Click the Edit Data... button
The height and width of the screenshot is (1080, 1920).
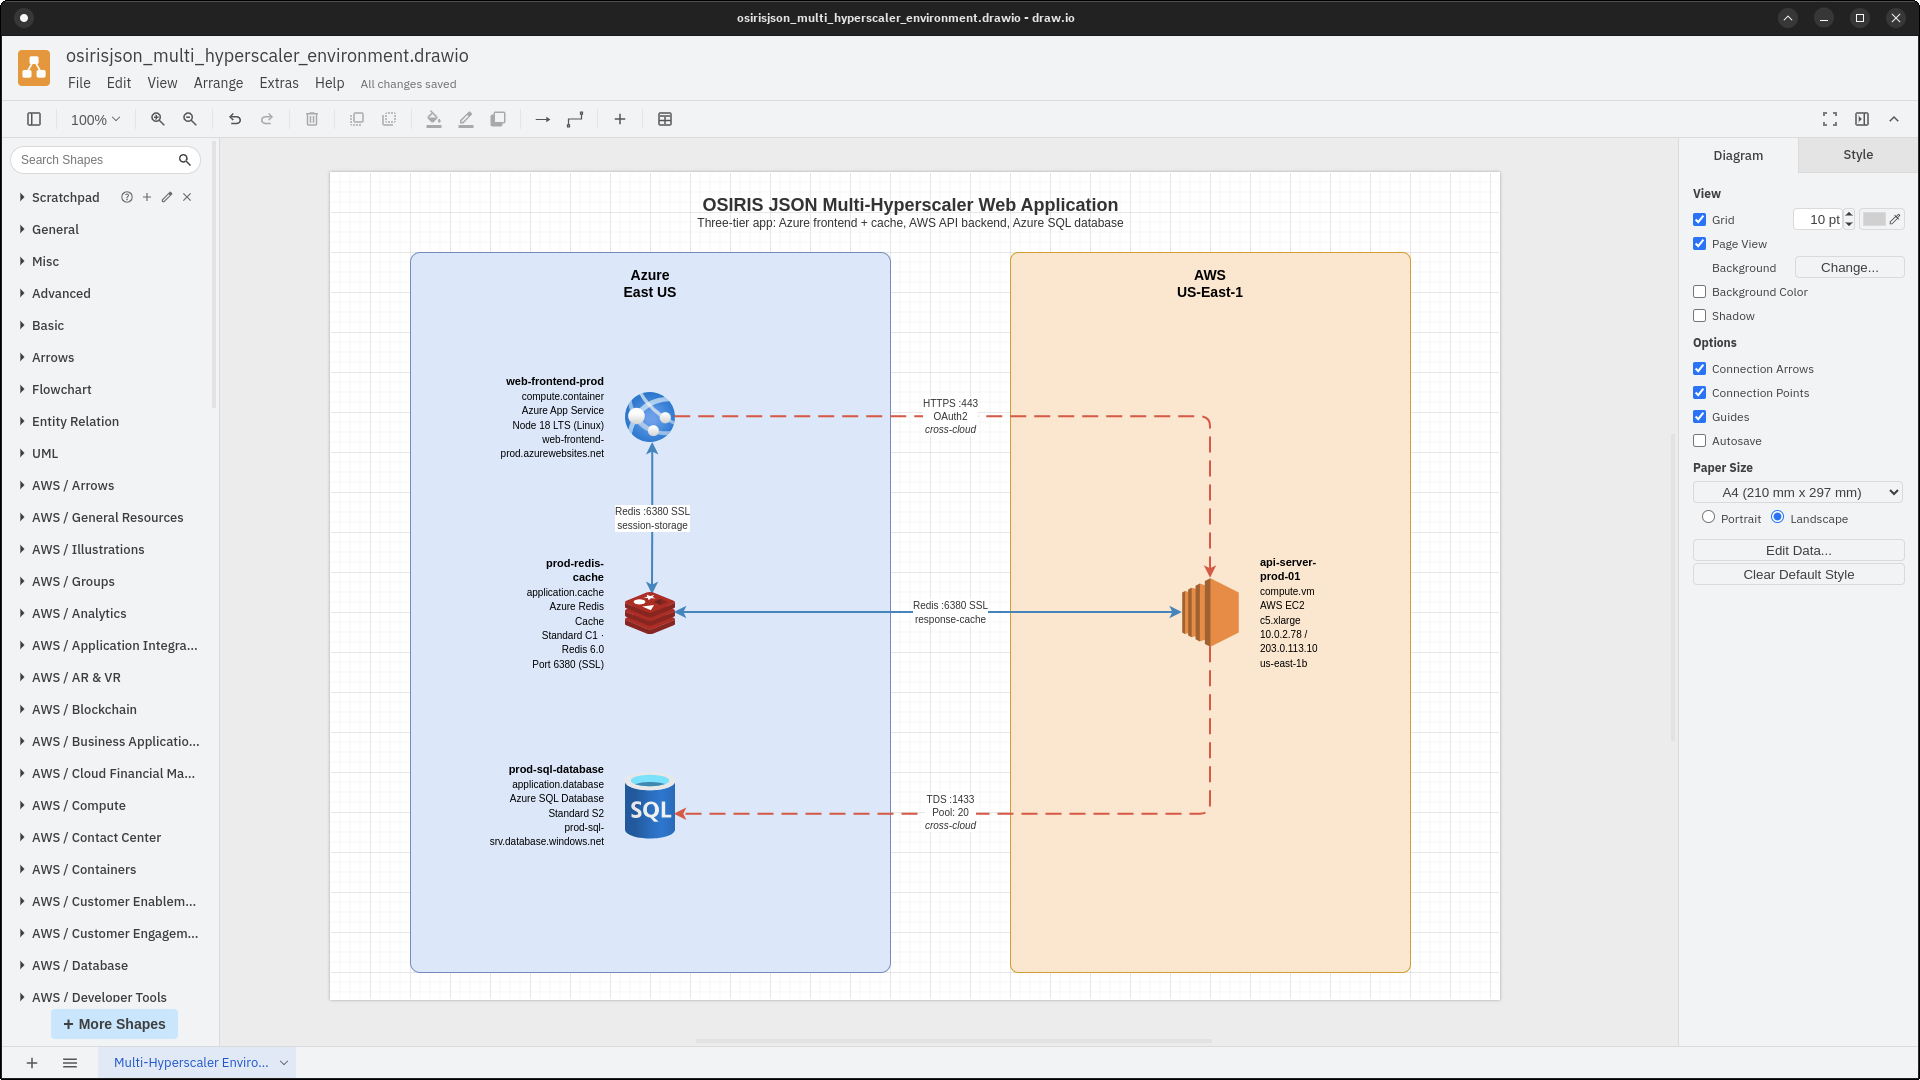(x=1798, y=550)
